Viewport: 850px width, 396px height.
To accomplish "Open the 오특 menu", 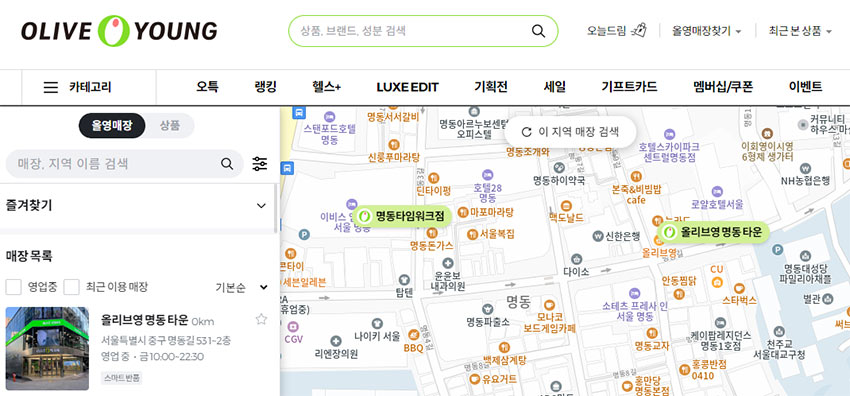I will coord(207,87).
